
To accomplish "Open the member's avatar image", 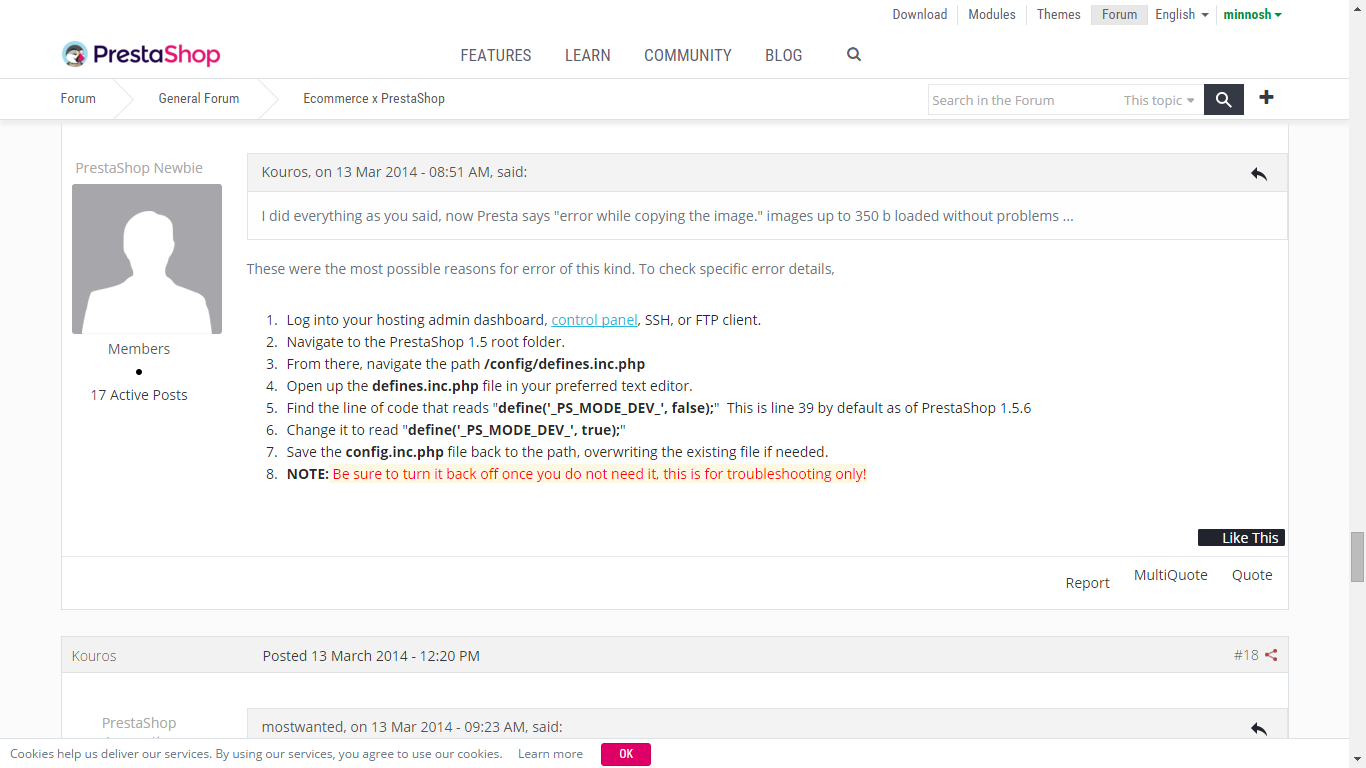I will click(x=147, y=259).
